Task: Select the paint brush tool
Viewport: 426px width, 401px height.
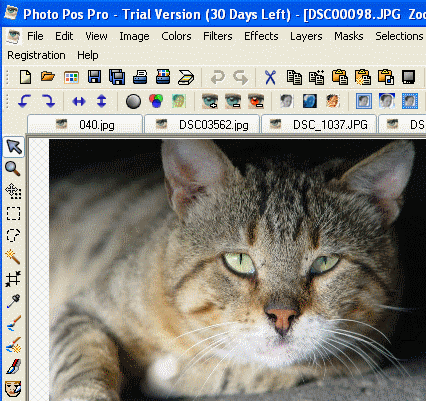Action: 13,323
